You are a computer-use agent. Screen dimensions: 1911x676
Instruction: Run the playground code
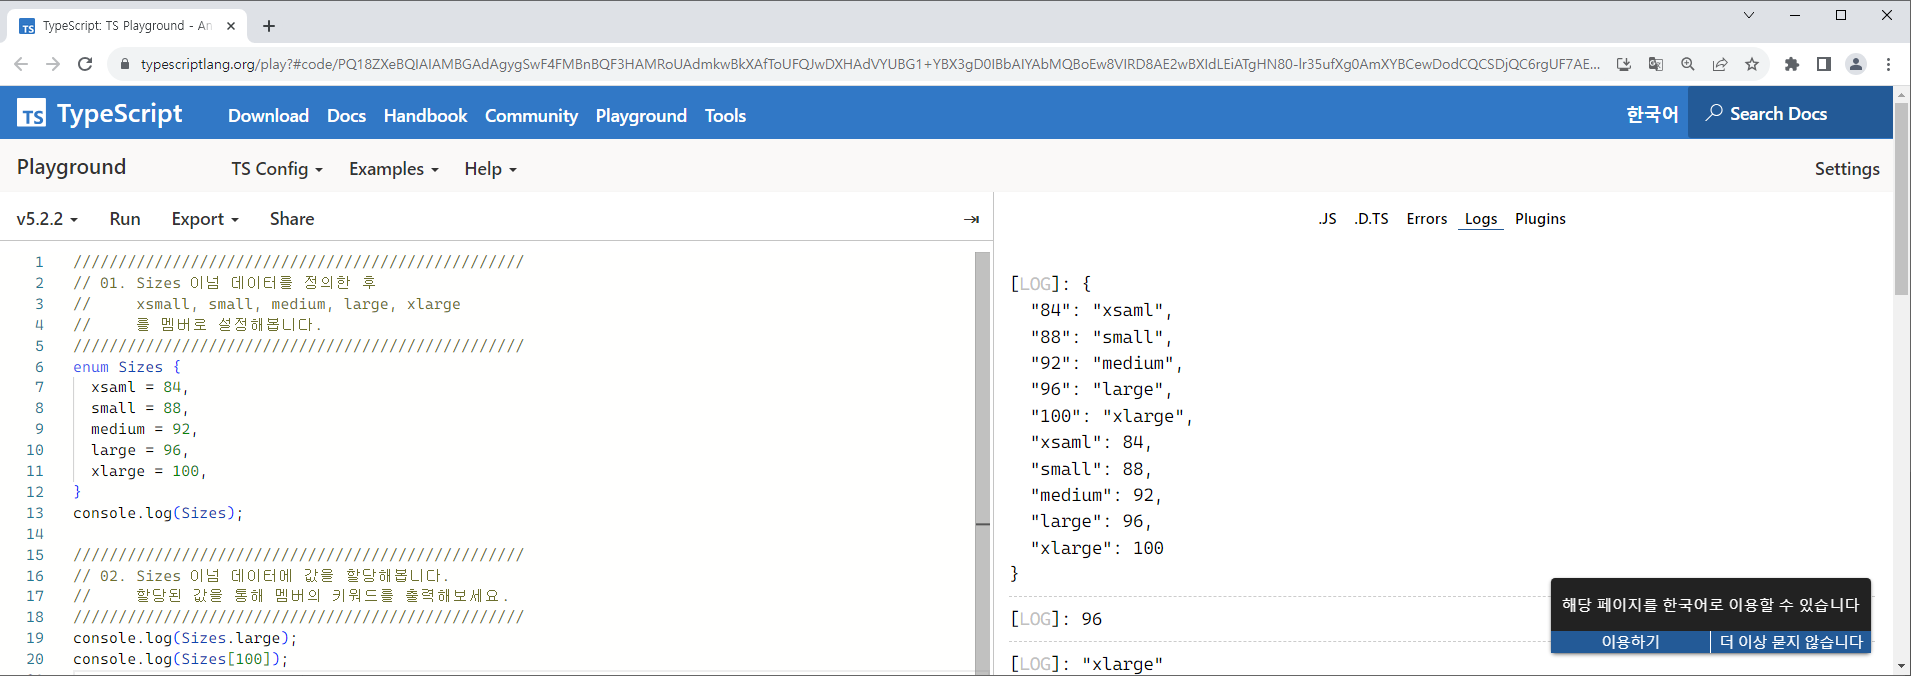pyautogui.click(x=125, y=219)
